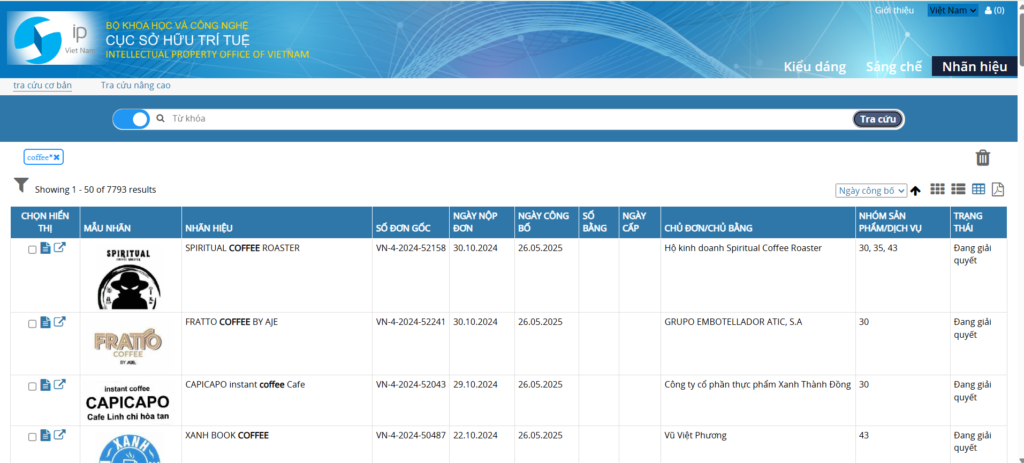1024x463 pixels.
Task: Sort by NGÀY CÔNG BỐ column header
Action: coord(541,222)
